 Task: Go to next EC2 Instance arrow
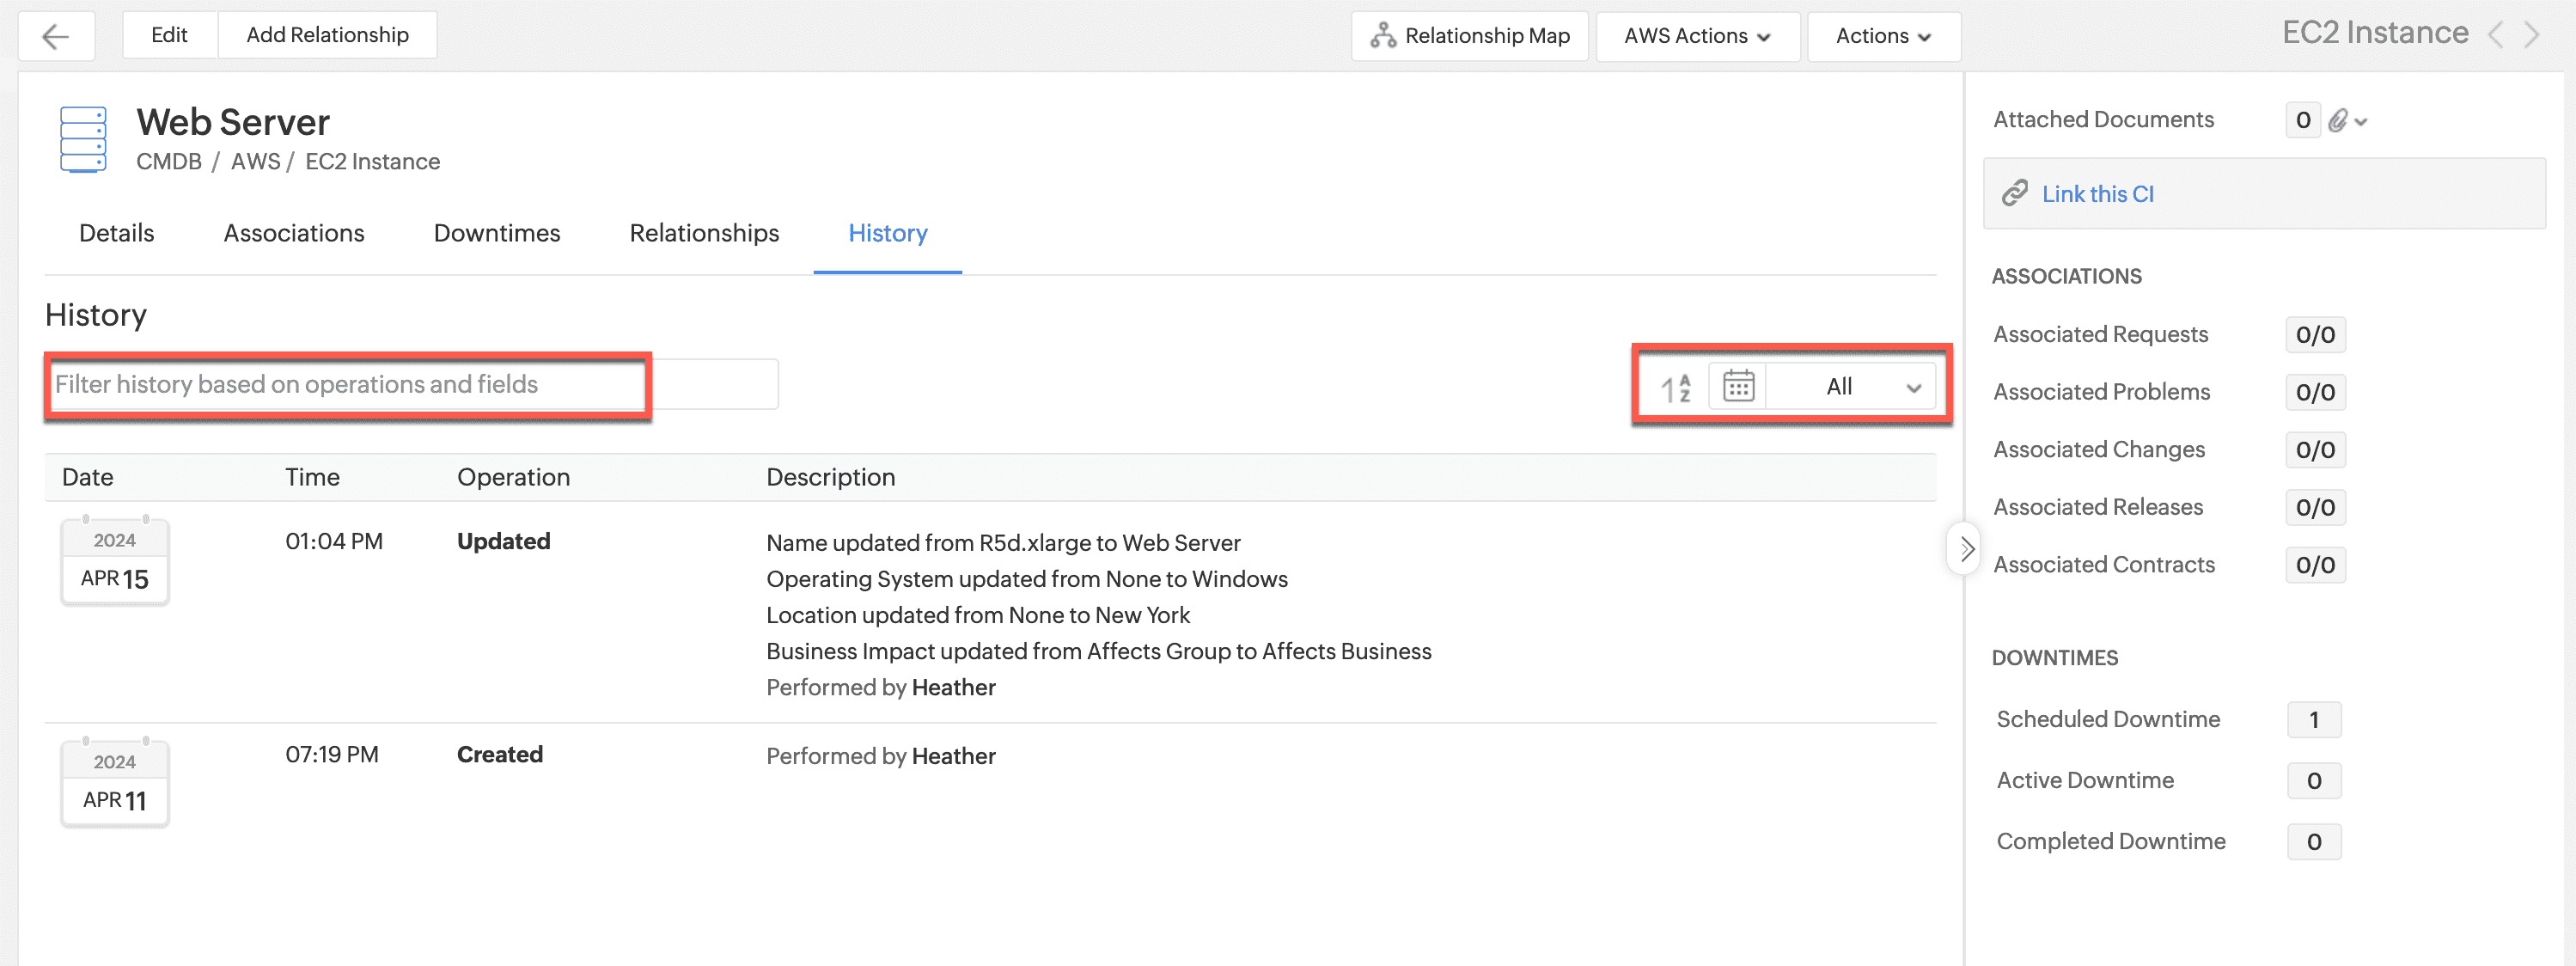click(2532, 35)
